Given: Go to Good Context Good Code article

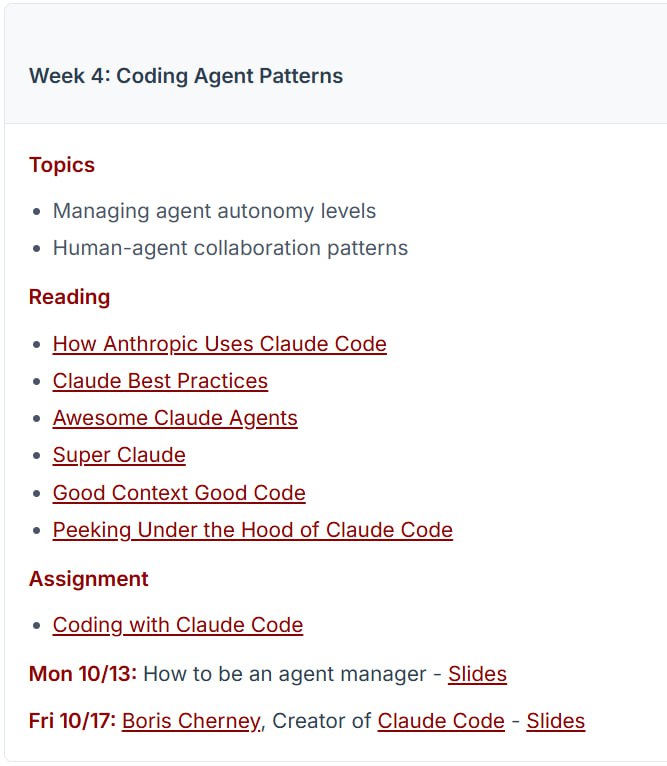Looking at the screenshot, I should click(179, 493).
